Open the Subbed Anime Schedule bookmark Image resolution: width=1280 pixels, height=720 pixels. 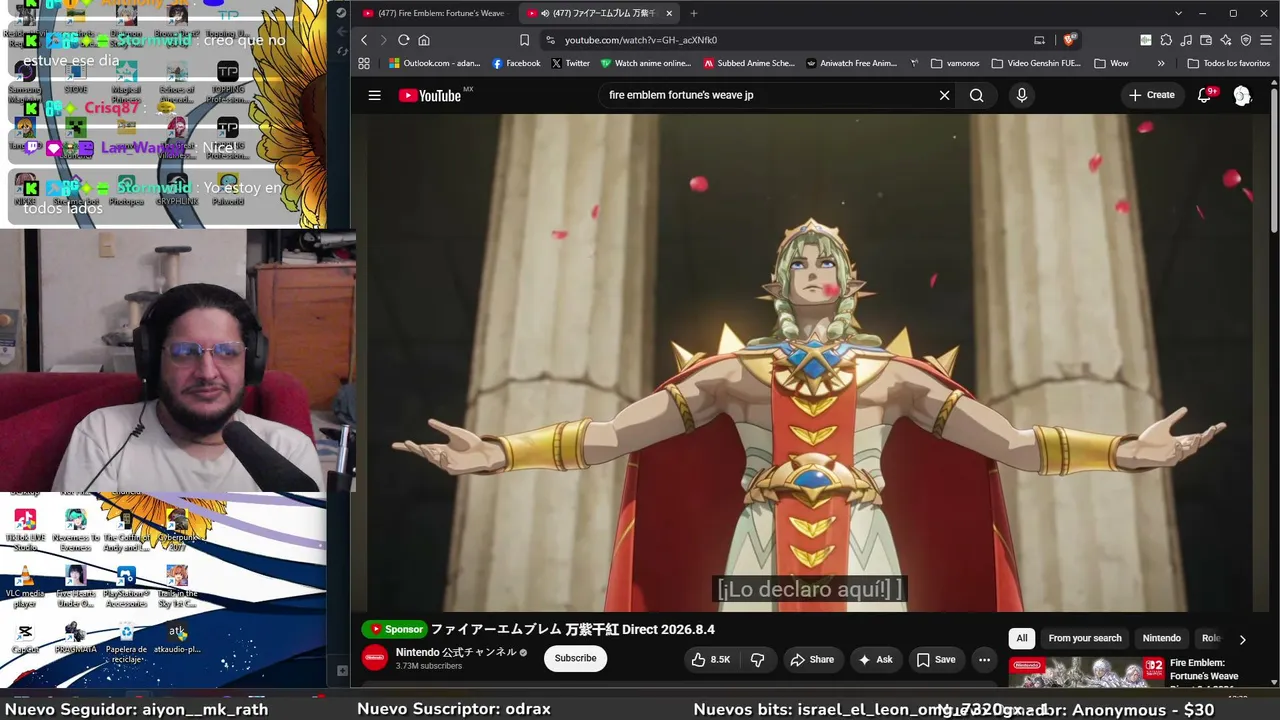coord(749,63)
